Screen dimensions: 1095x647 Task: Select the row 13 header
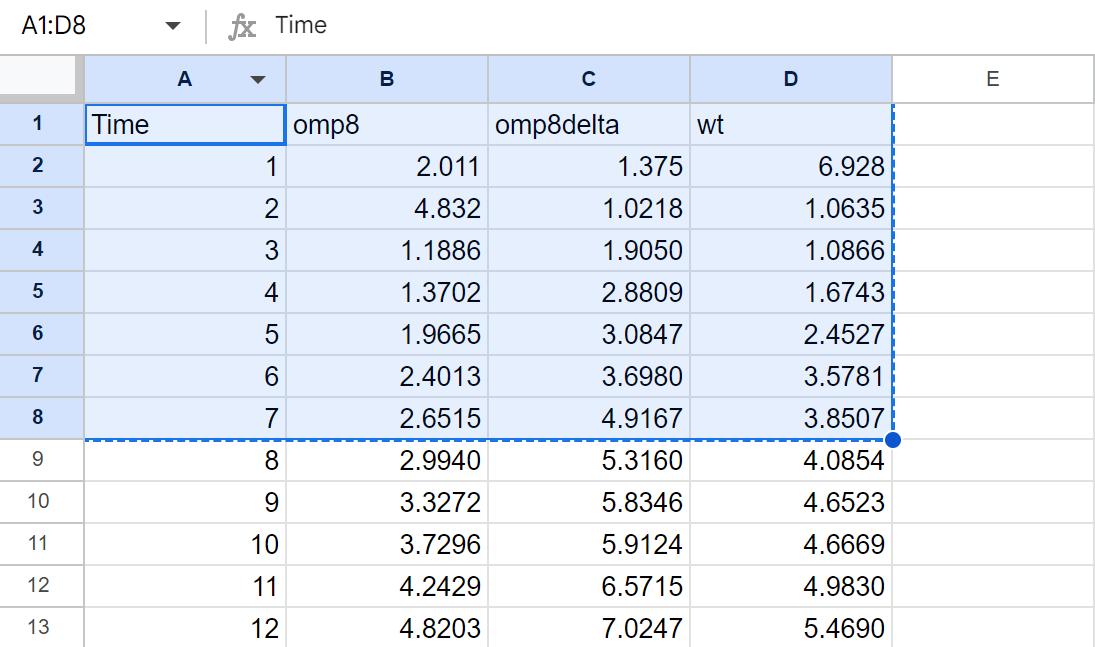[x=38, y=628]
